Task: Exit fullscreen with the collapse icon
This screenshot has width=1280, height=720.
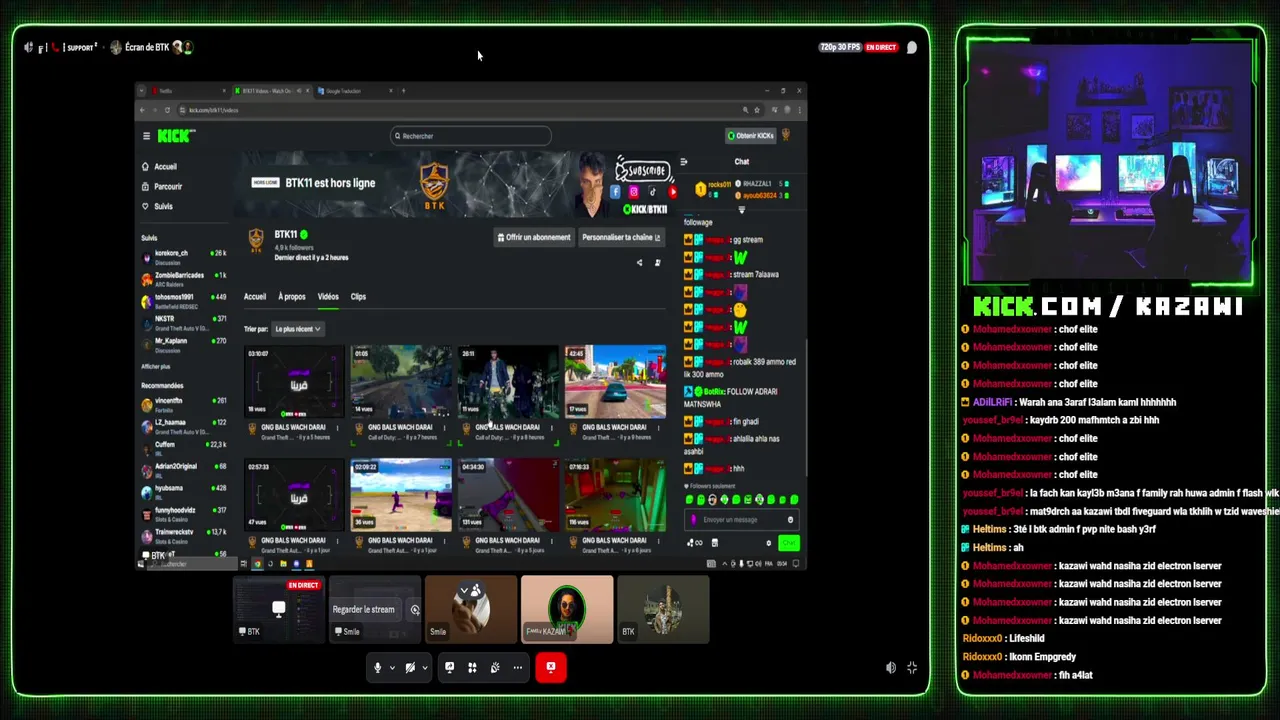Action: click(x=912, y=667)
